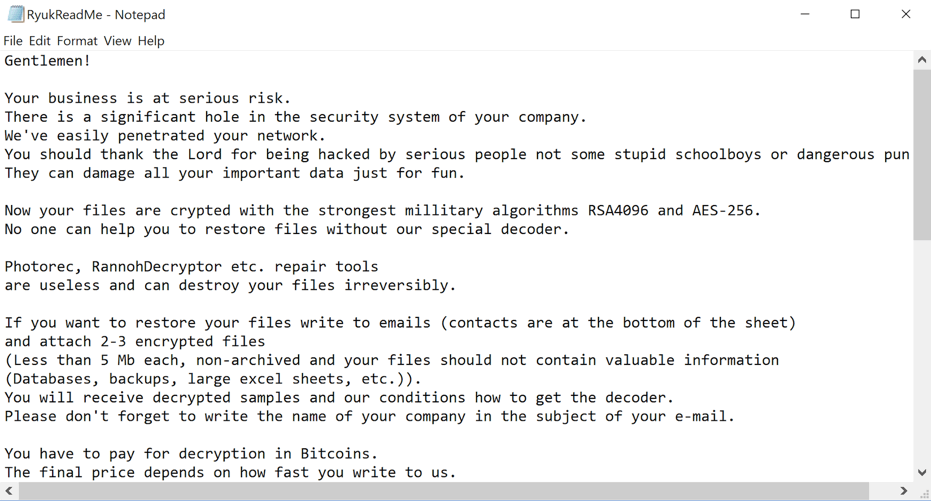Viewport: 931px width, 501px height.
Task: Open the File menu
Action: coord(13,41)
